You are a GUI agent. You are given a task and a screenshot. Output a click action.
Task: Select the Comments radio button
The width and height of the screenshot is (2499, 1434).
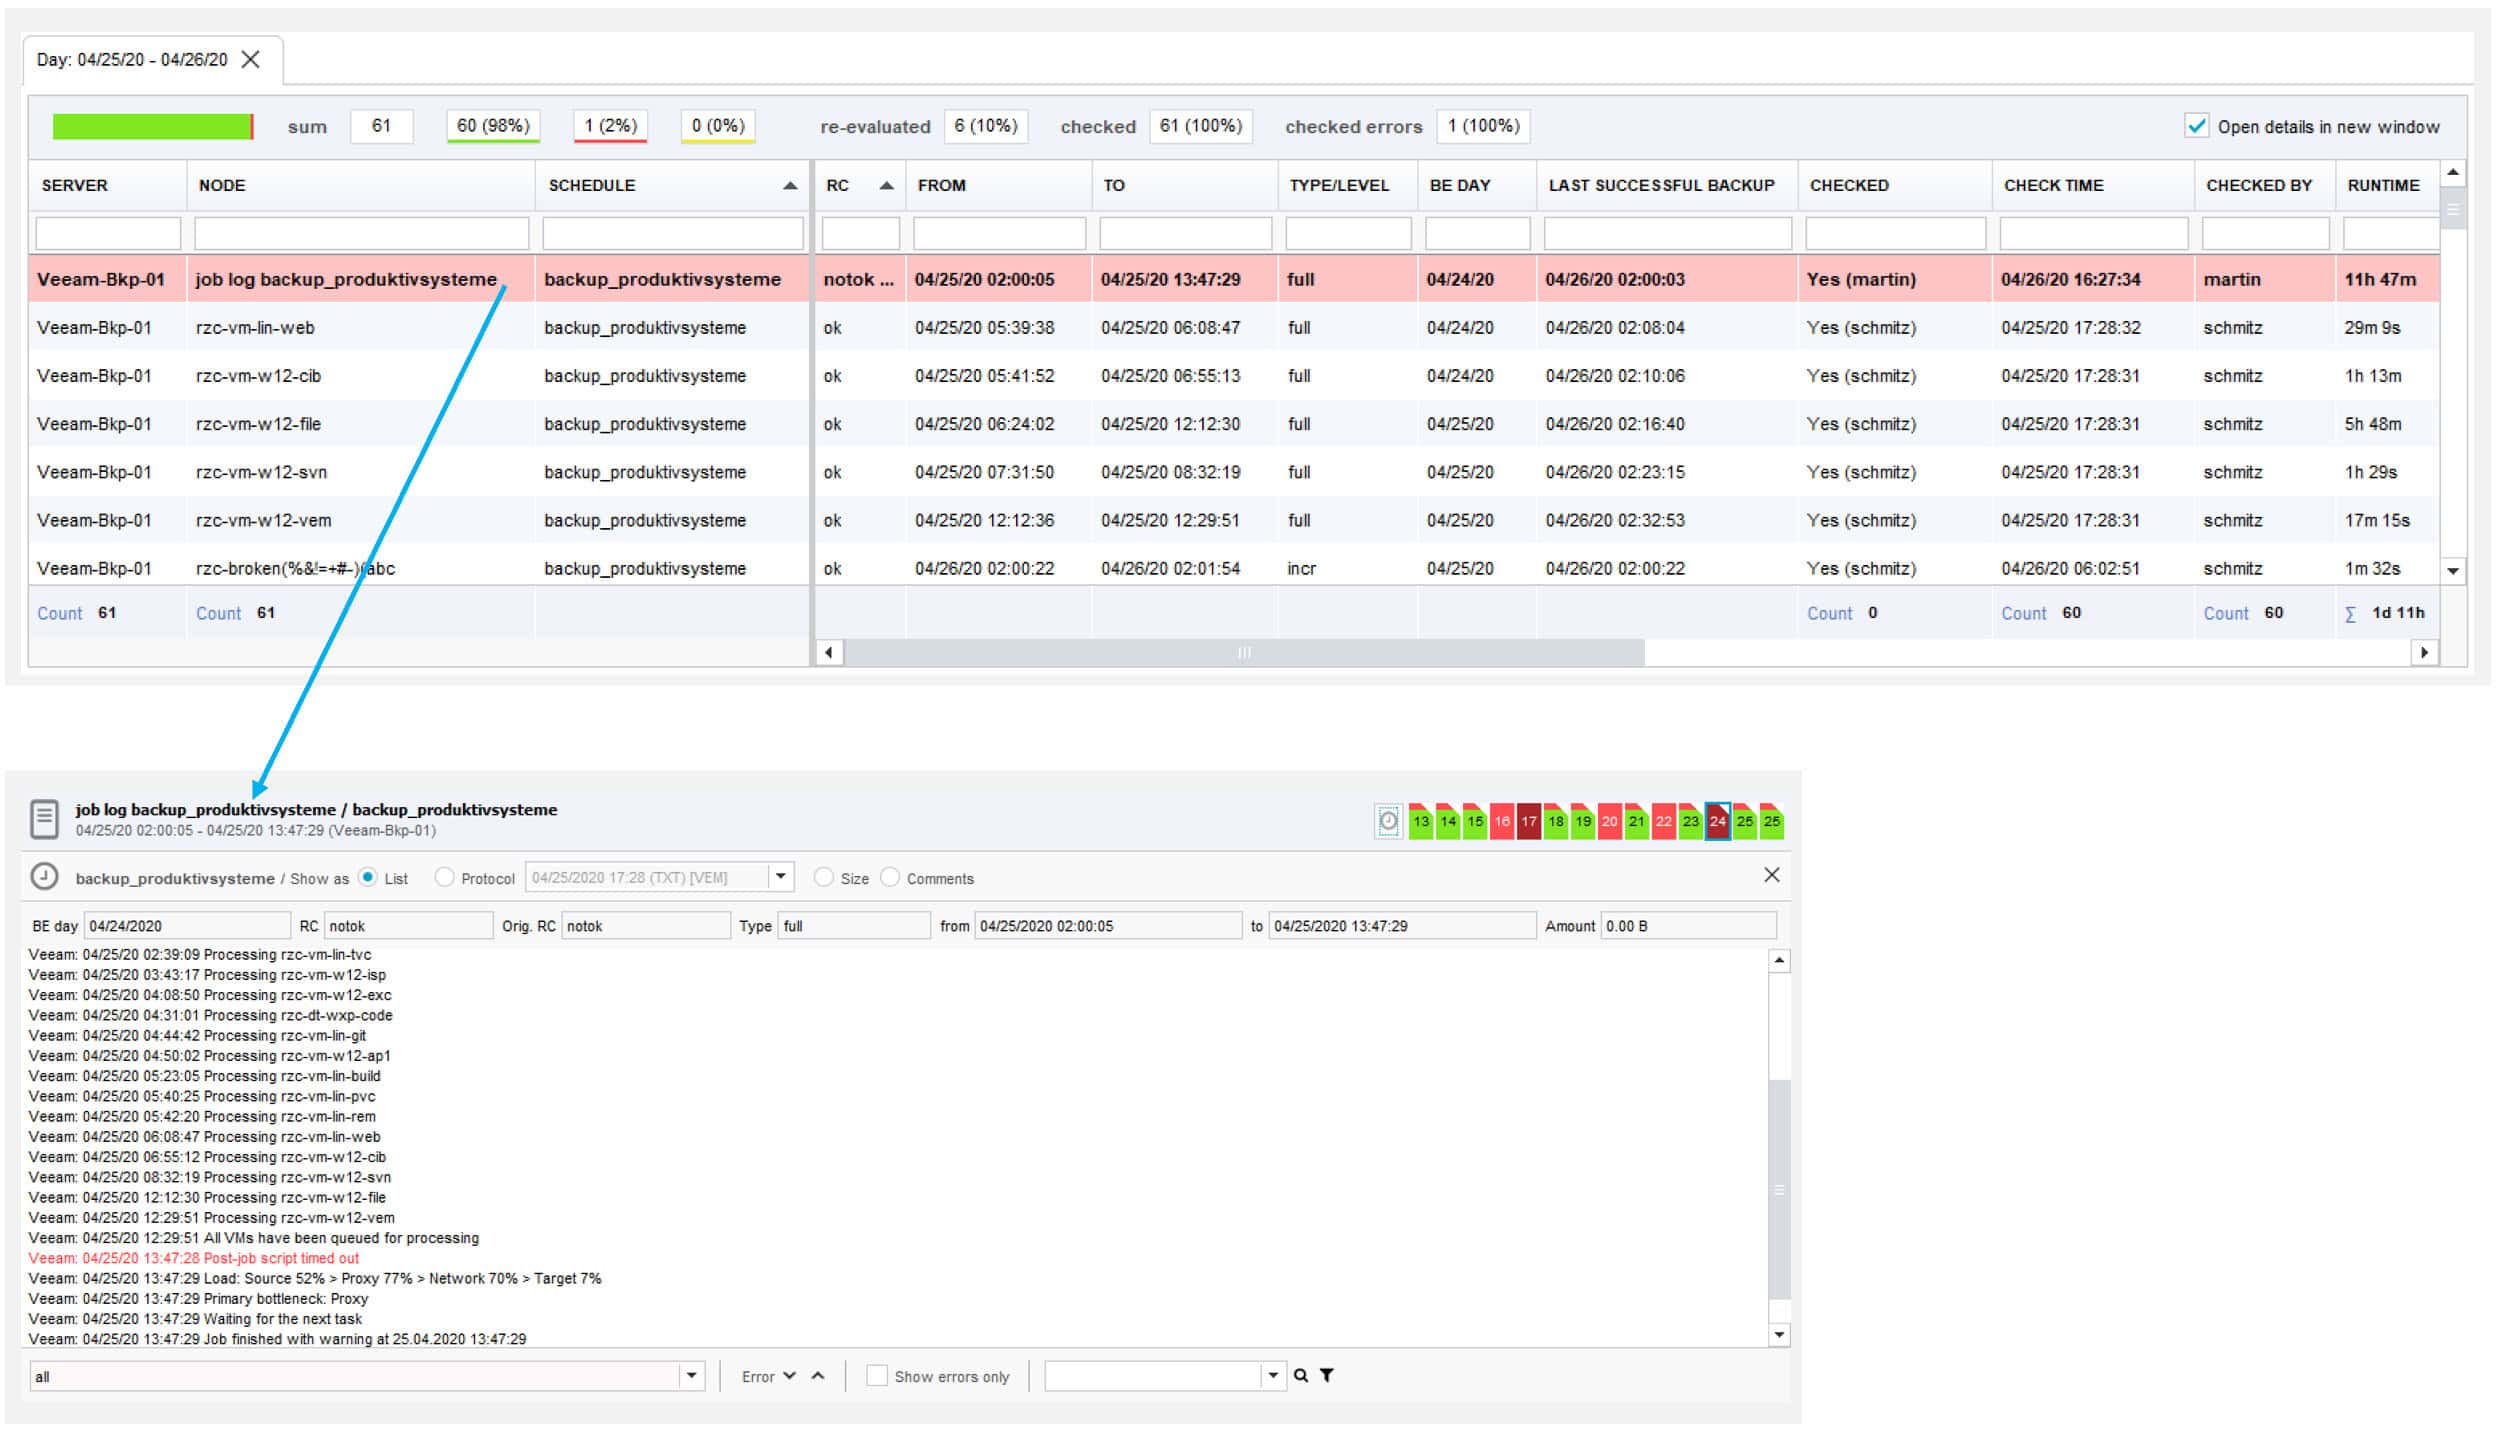tap(889, 877)
